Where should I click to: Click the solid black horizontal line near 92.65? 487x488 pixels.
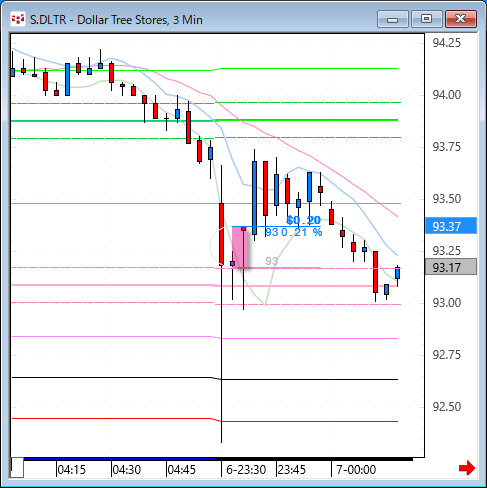click(x=205, y=378)
